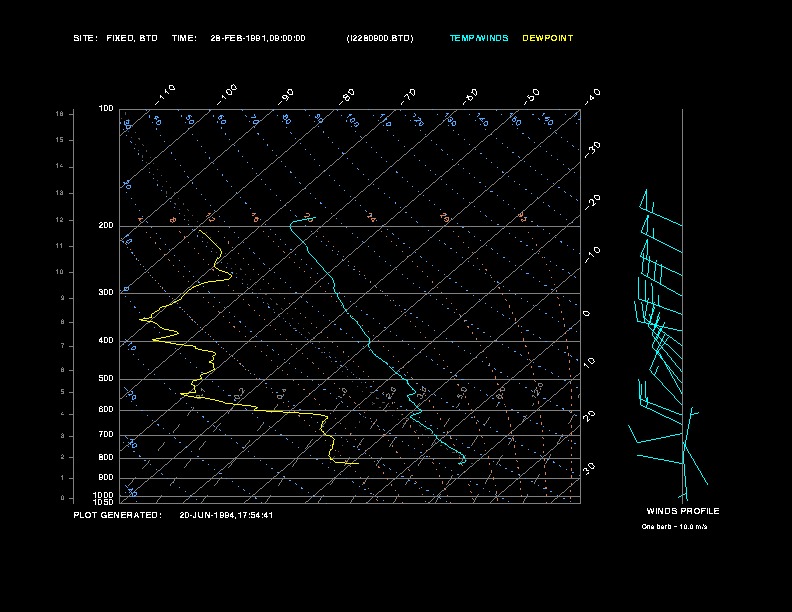Click the -110 isotherm label above the plot

pos(165,95)
